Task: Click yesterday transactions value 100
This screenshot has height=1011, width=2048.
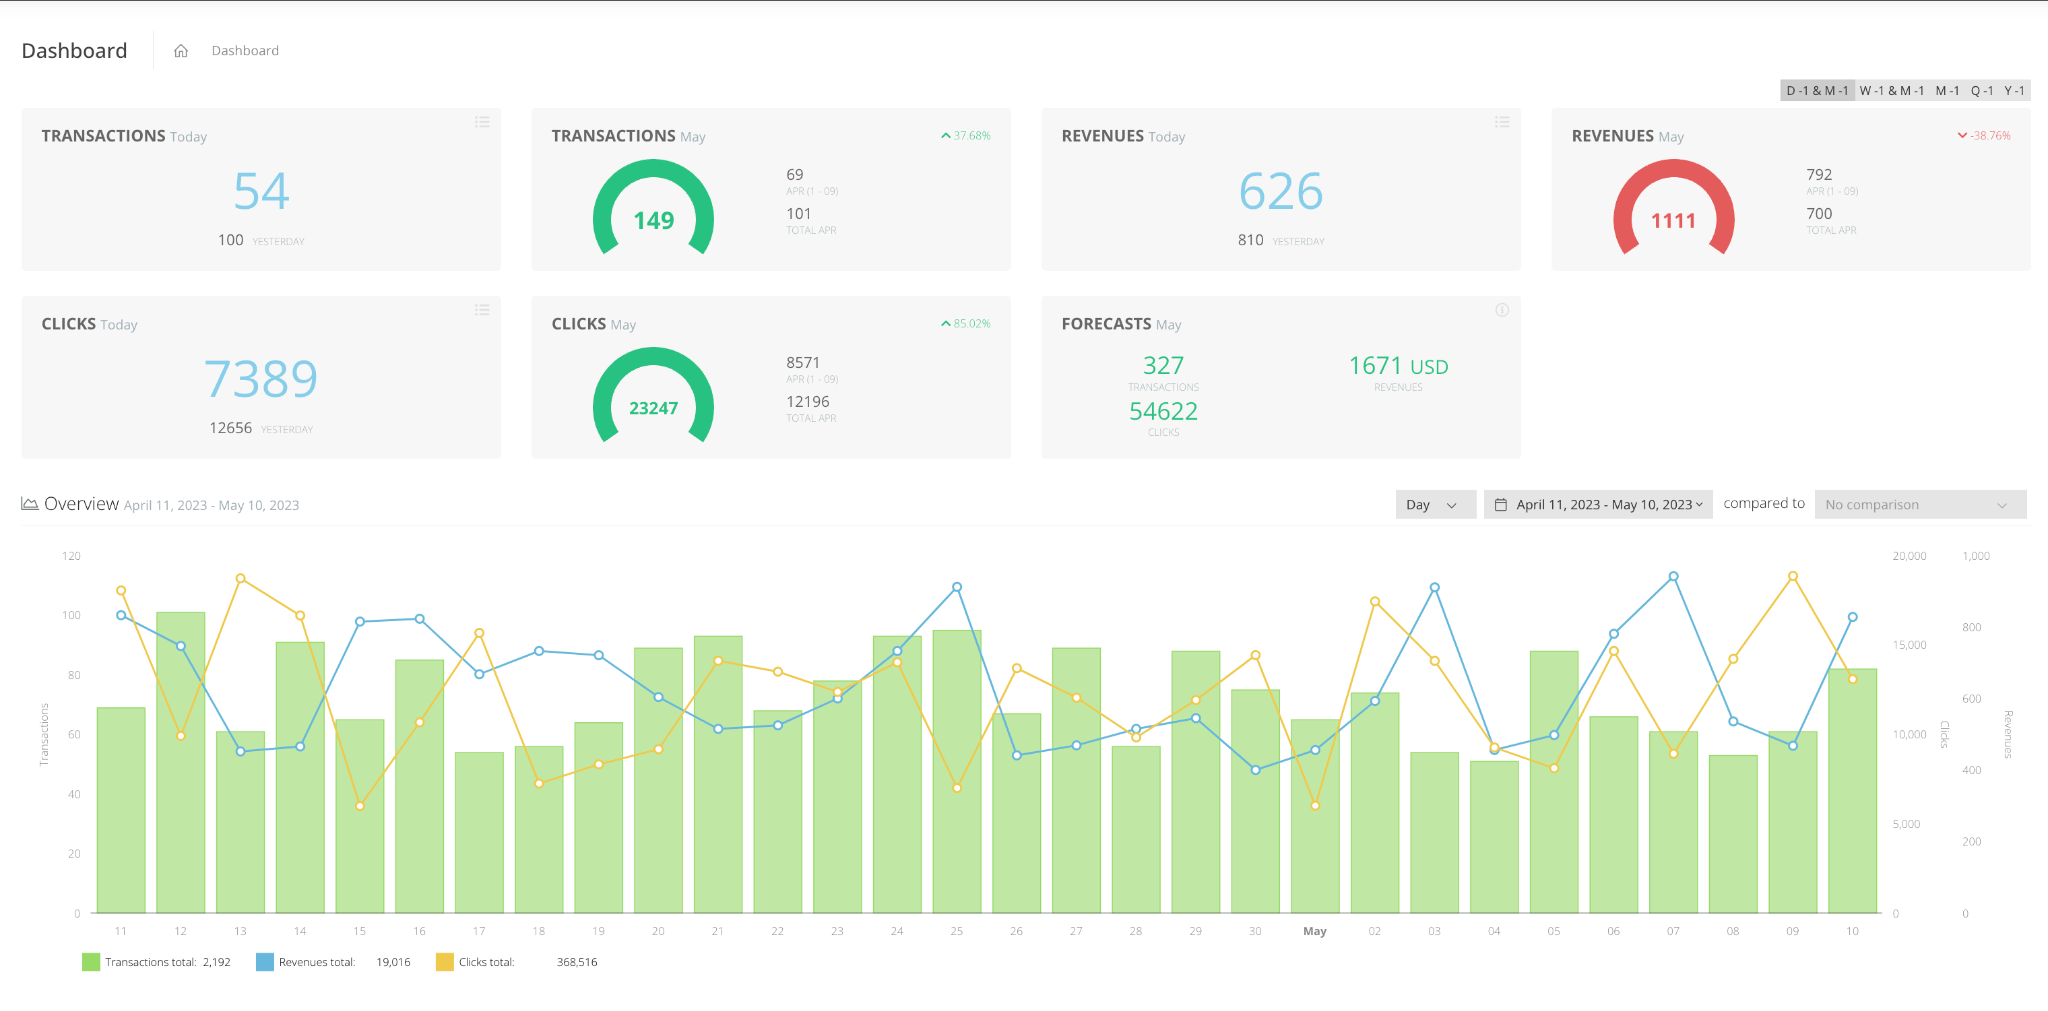Action: 231,240
